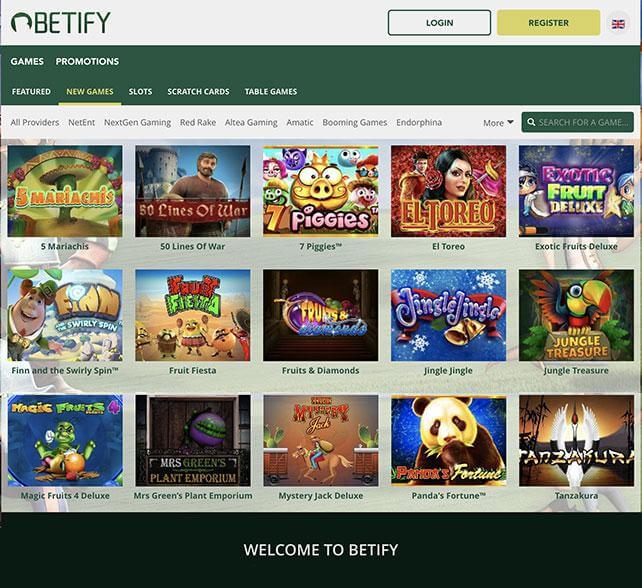Select the Table Games tab
Screen dimensions: 642x588
tap(271, 92)
